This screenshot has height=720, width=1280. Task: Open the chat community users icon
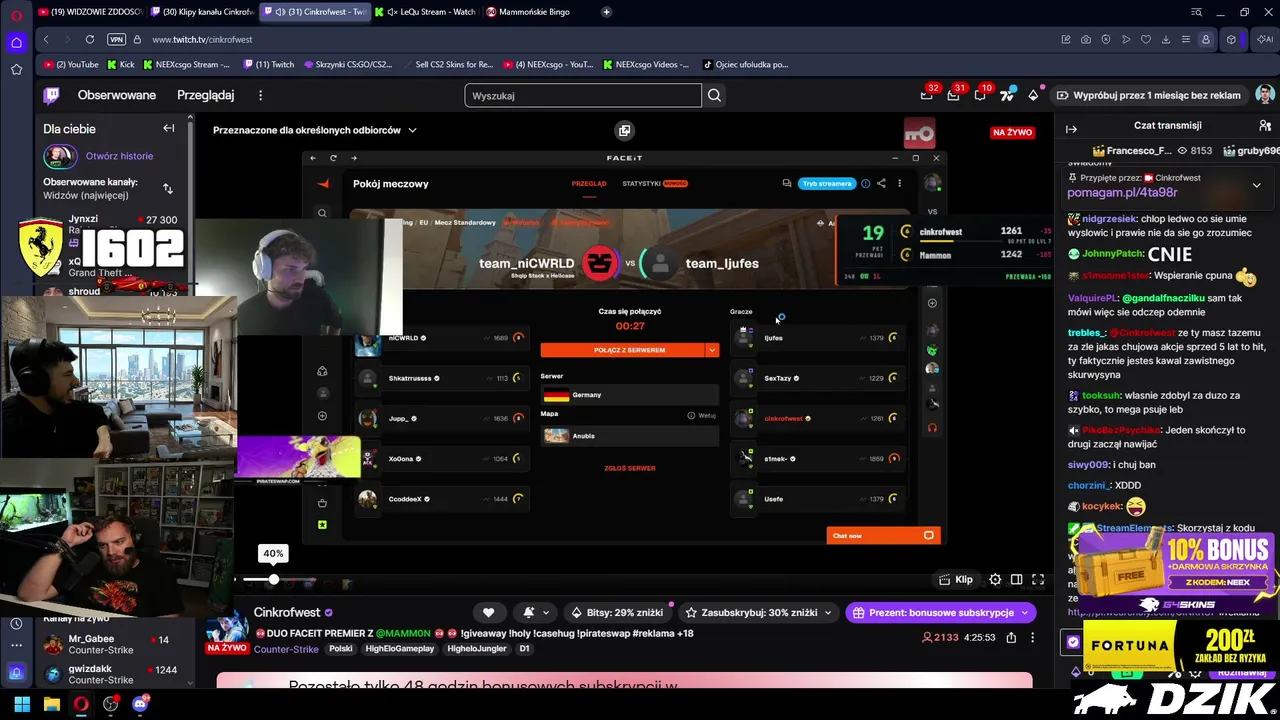pos(1265,126)
